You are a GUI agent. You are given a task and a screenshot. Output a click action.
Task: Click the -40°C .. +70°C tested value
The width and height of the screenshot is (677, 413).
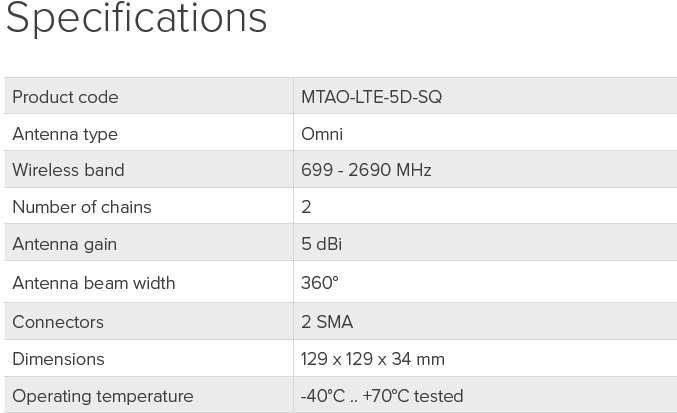[x=382, y=396]
